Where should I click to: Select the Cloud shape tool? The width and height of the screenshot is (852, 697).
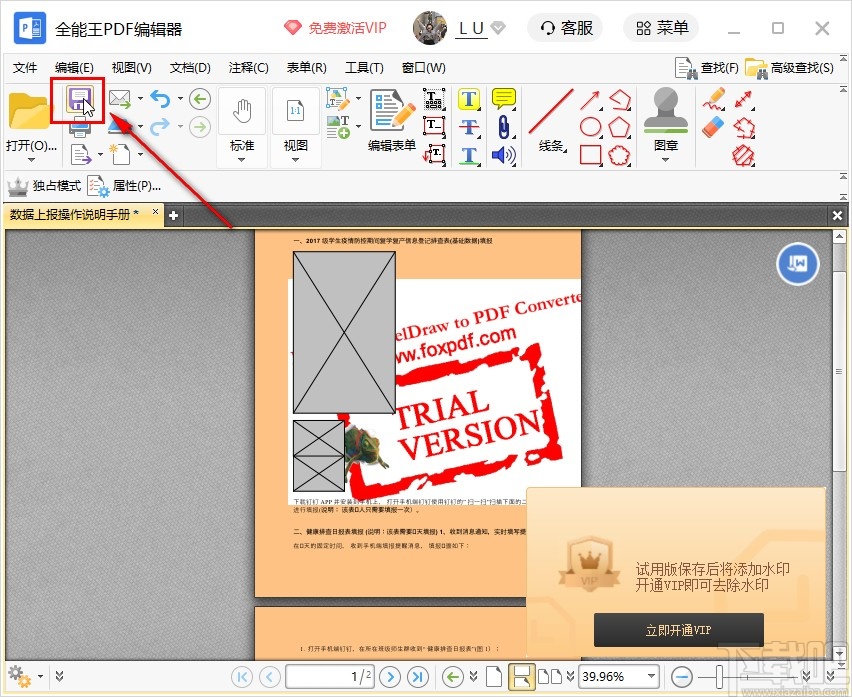pyautogui.click(x=619, y=155)
